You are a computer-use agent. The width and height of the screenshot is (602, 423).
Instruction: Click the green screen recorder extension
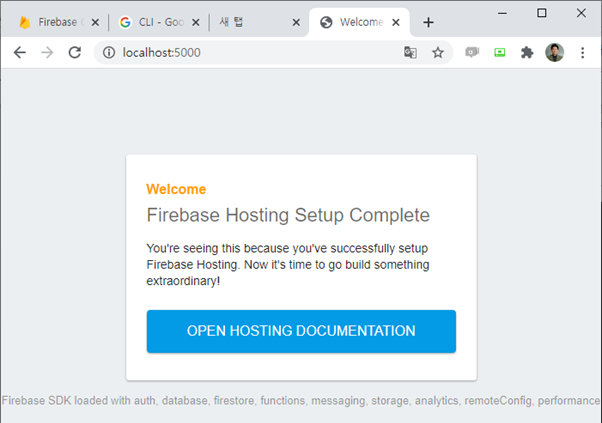click(499, 52)
